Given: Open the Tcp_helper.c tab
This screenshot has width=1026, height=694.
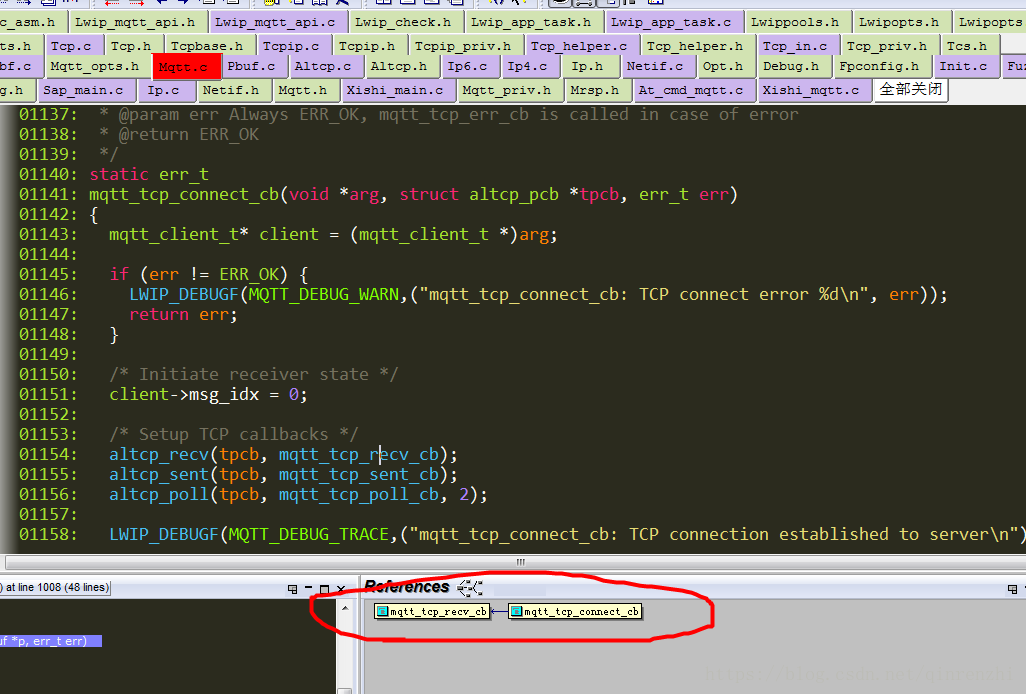Looking at the screenshot, I should 582,46.
